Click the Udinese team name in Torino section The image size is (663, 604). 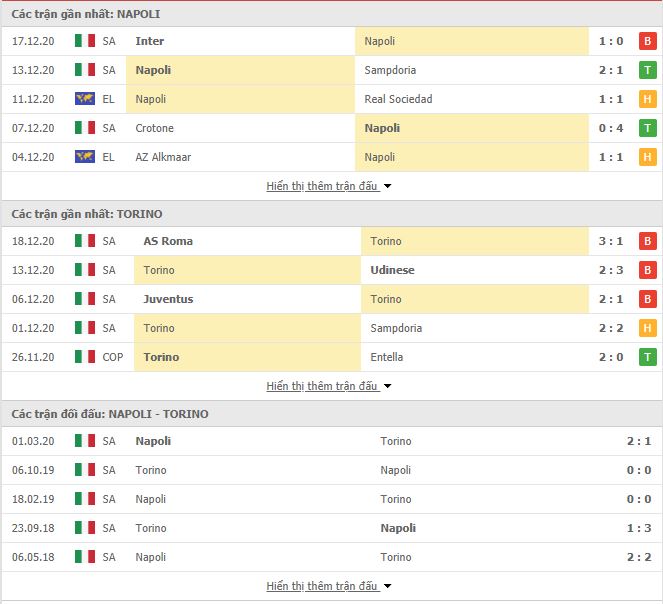tap(392, 270)
